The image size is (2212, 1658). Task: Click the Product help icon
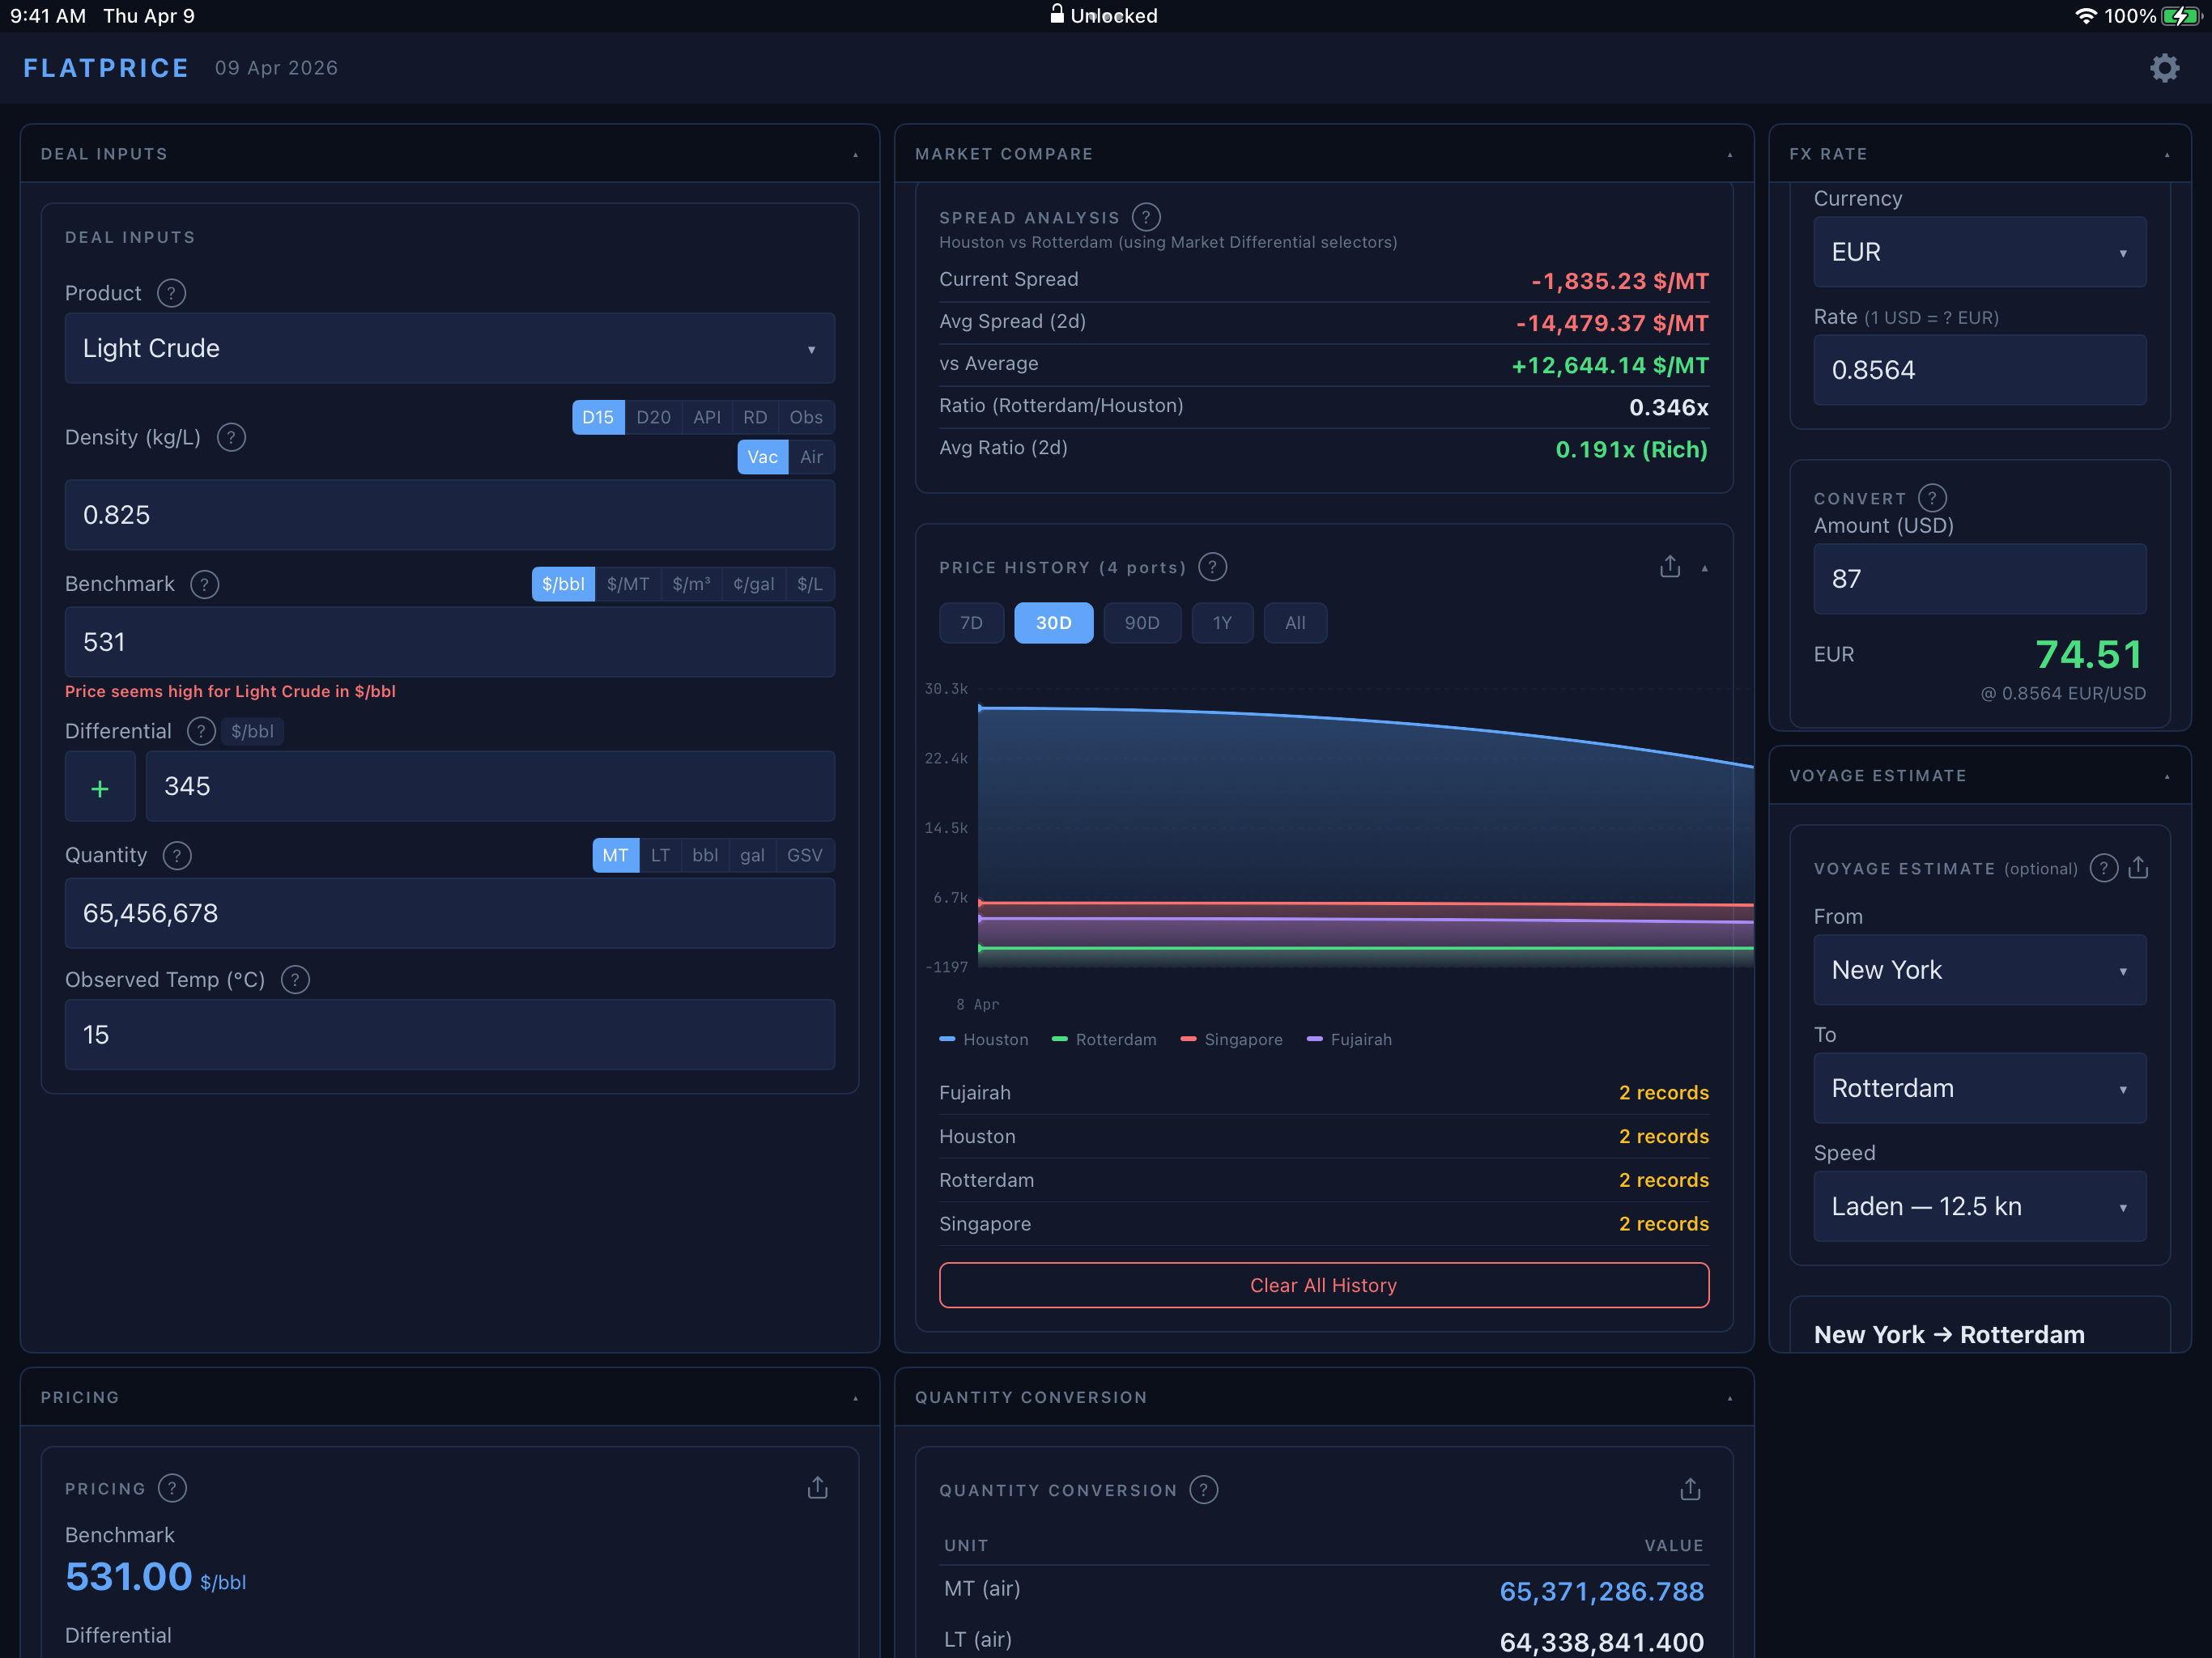tap(171, 293)
